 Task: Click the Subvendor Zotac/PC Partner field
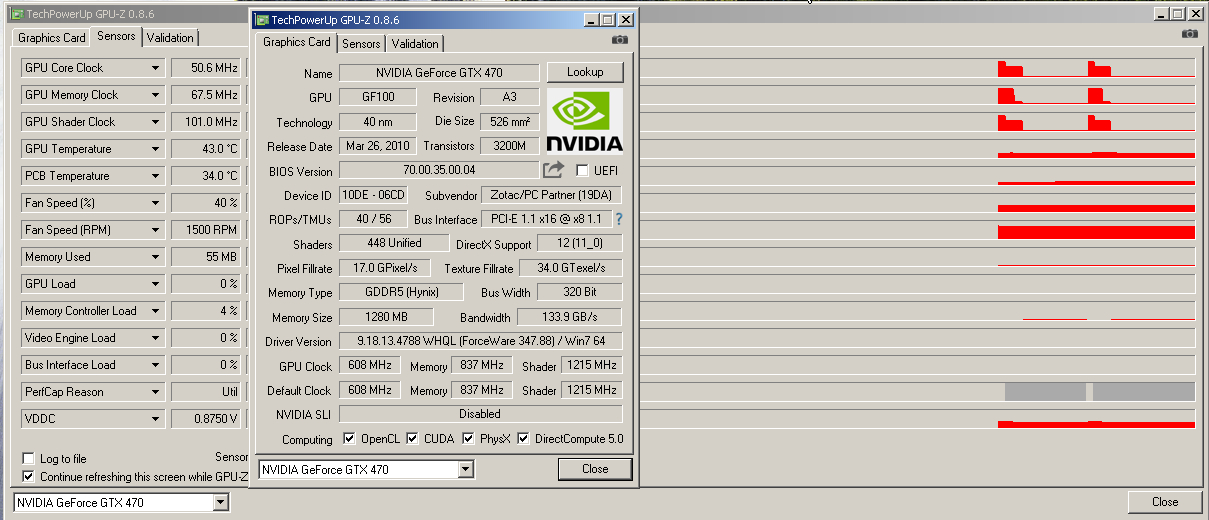552,195
